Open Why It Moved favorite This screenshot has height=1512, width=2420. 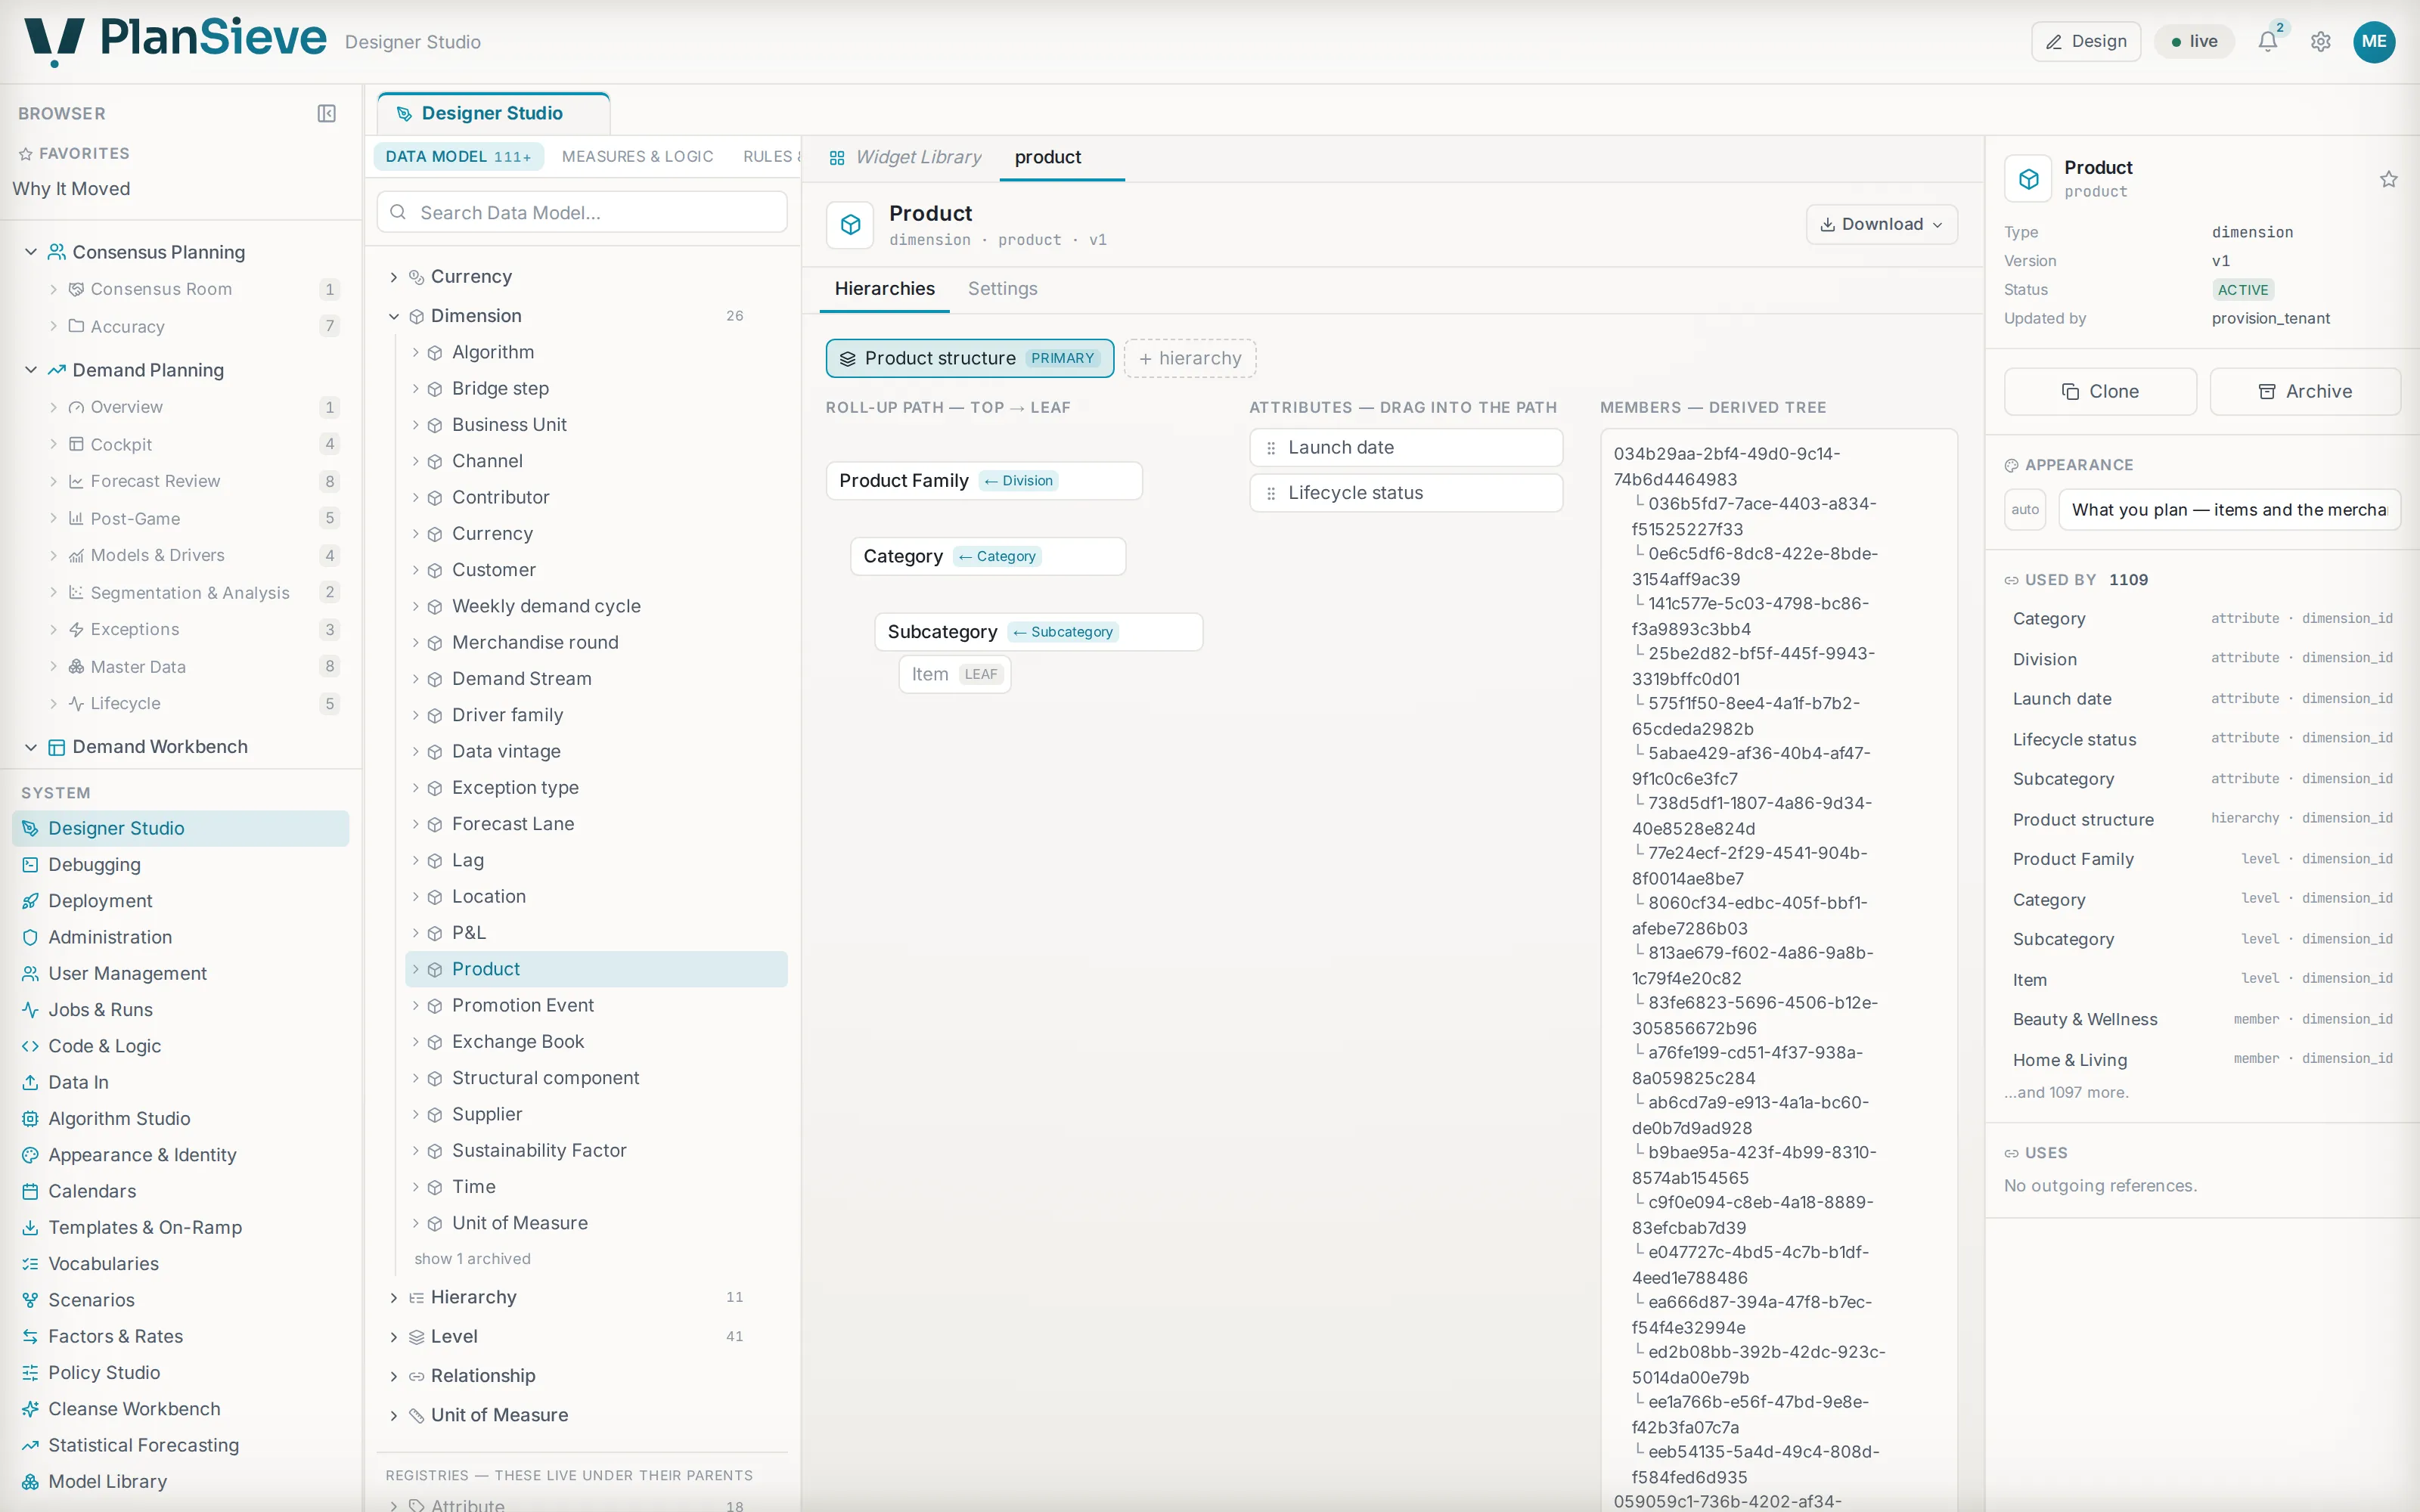(x=71, y=188)
